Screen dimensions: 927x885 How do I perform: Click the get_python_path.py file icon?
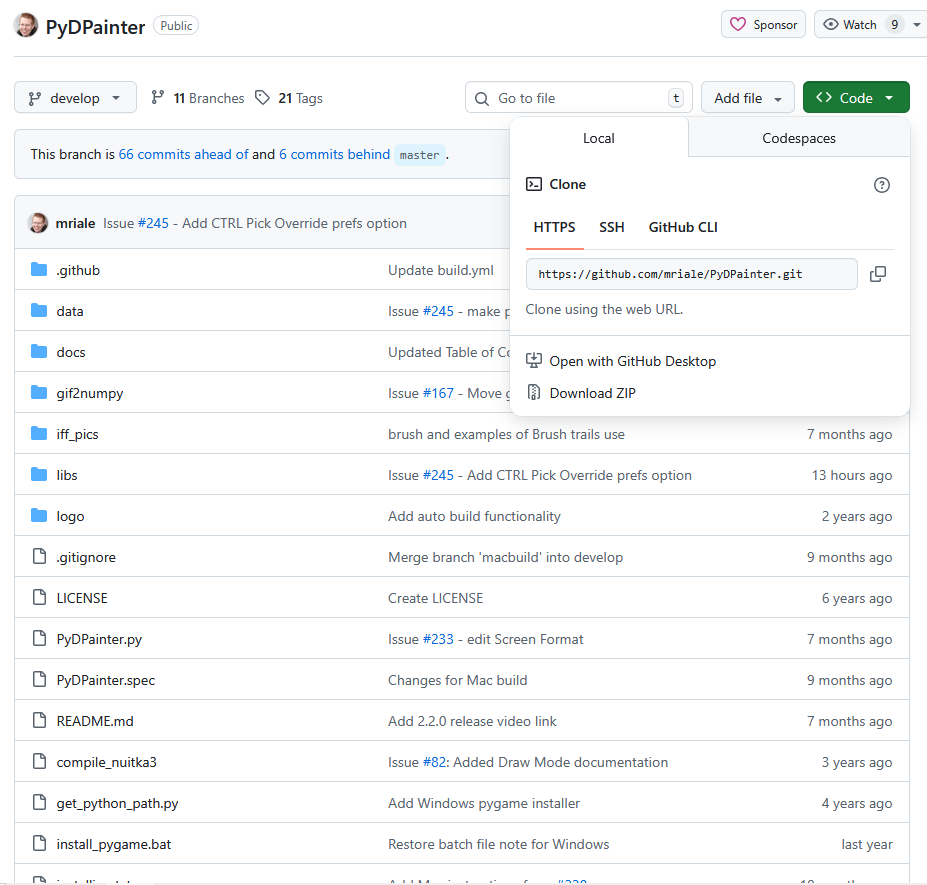(x=39, y=802)
